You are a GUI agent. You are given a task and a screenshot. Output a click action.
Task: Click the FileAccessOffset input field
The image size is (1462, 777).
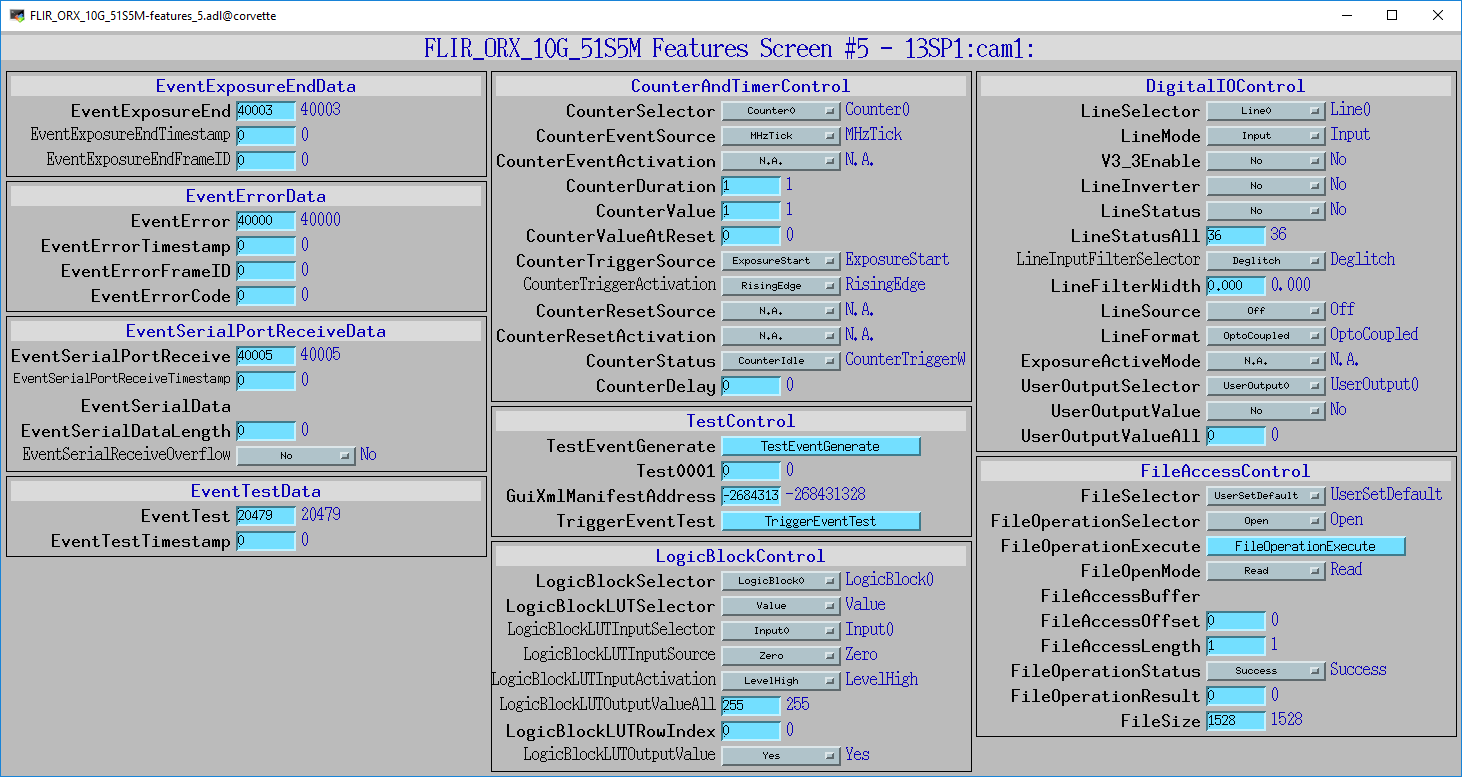tap(1236, 621)
